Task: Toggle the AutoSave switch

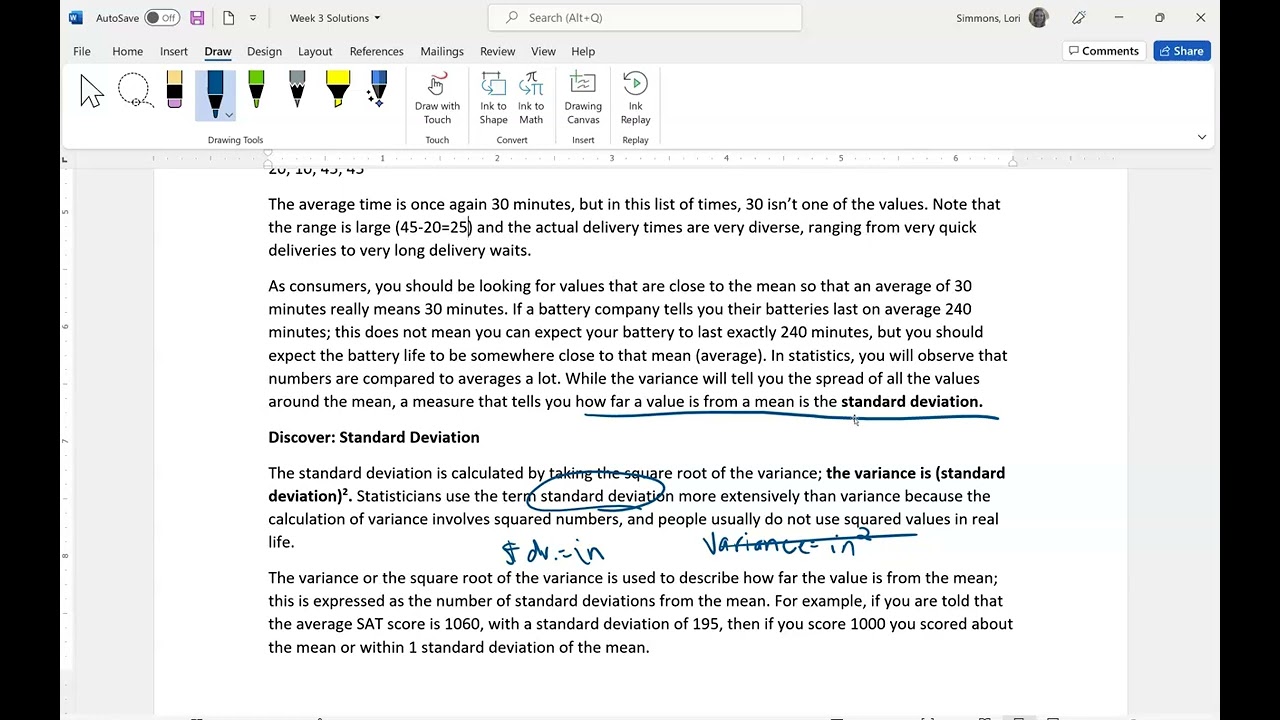Action: click(x=162, y=18)
